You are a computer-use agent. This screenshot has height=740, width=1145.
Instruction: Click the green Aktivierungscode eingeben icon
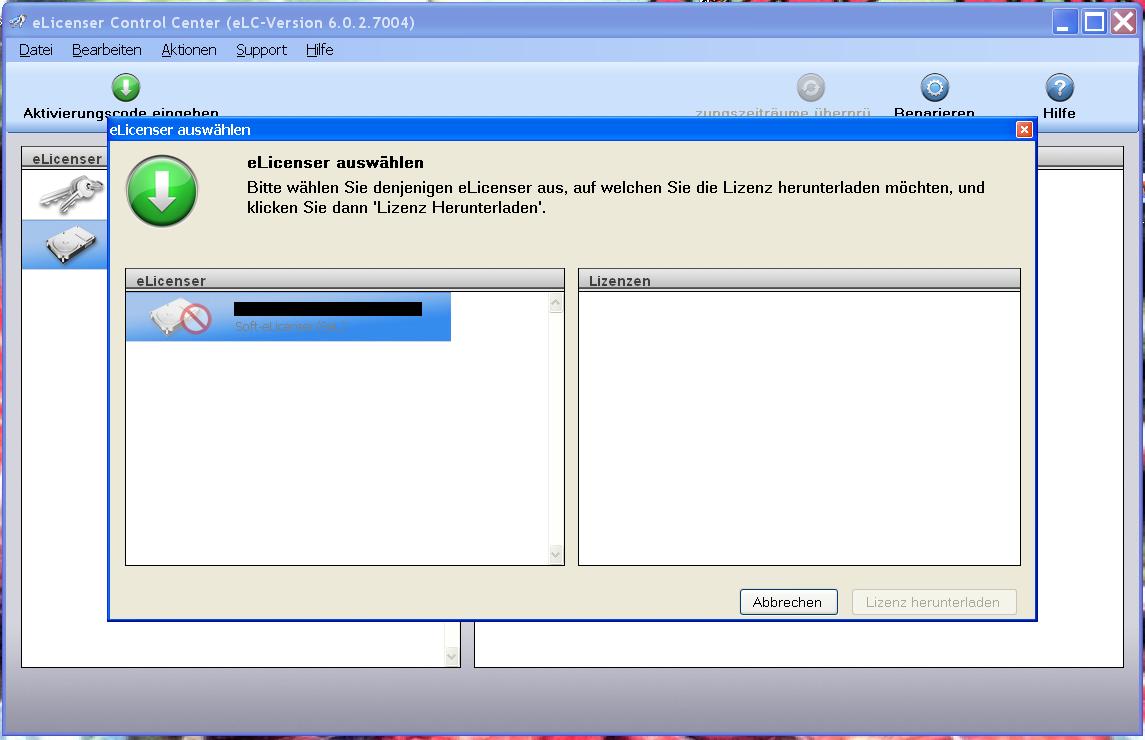(125, 89)
